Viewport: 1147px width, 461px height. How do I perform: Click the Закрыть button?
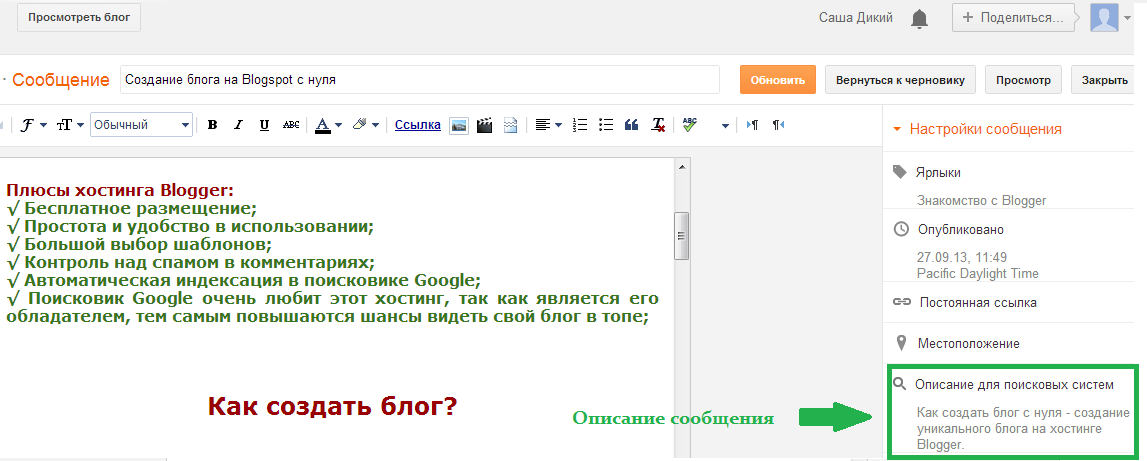pyautogui.click(x=1105, y=80)
